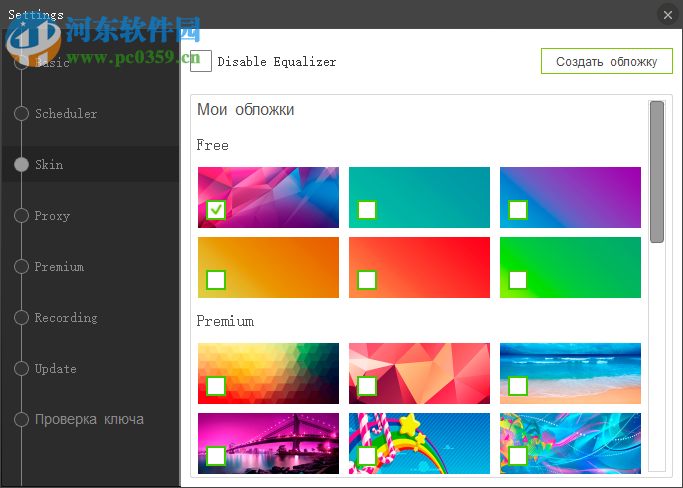The width and height of the screenshot is (683, 488).
Task: Select the teal free skin thumbnail
Action: (419, 197)
